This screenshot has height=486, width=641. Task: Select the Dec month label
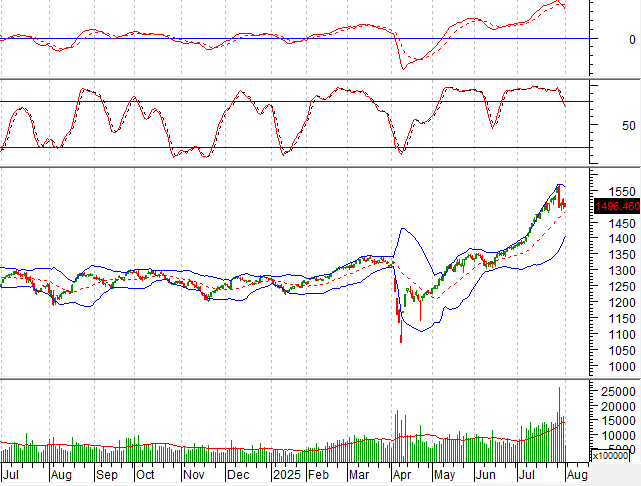pos(238,475)
